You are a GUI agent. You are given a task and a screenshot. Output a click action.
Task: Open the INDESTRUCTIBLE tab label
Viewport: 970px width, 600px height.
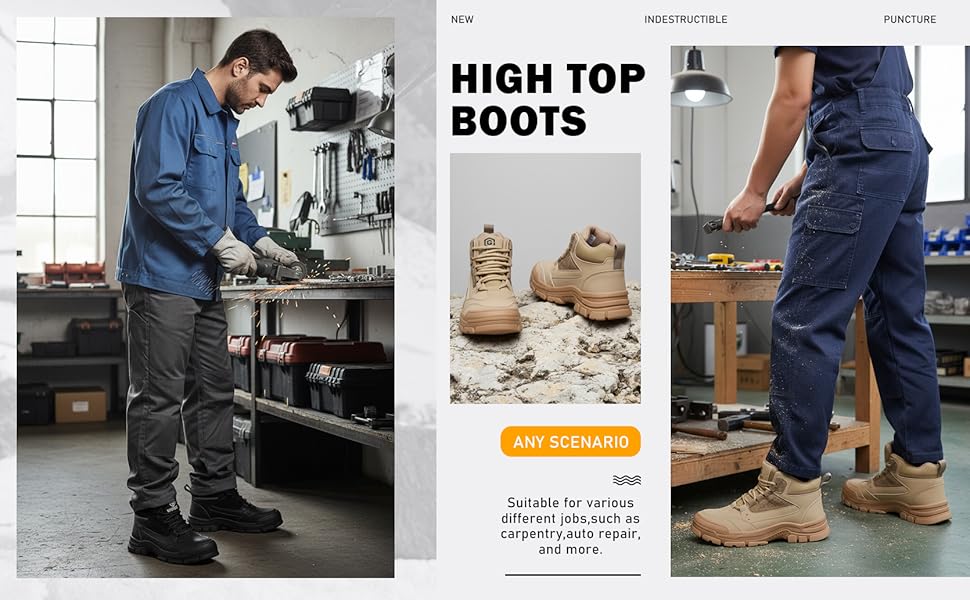coord(685,20)
